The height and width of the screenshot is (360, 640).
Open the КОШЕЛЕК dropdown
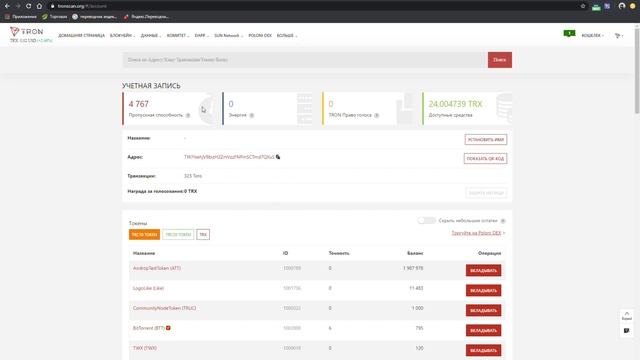593,36
